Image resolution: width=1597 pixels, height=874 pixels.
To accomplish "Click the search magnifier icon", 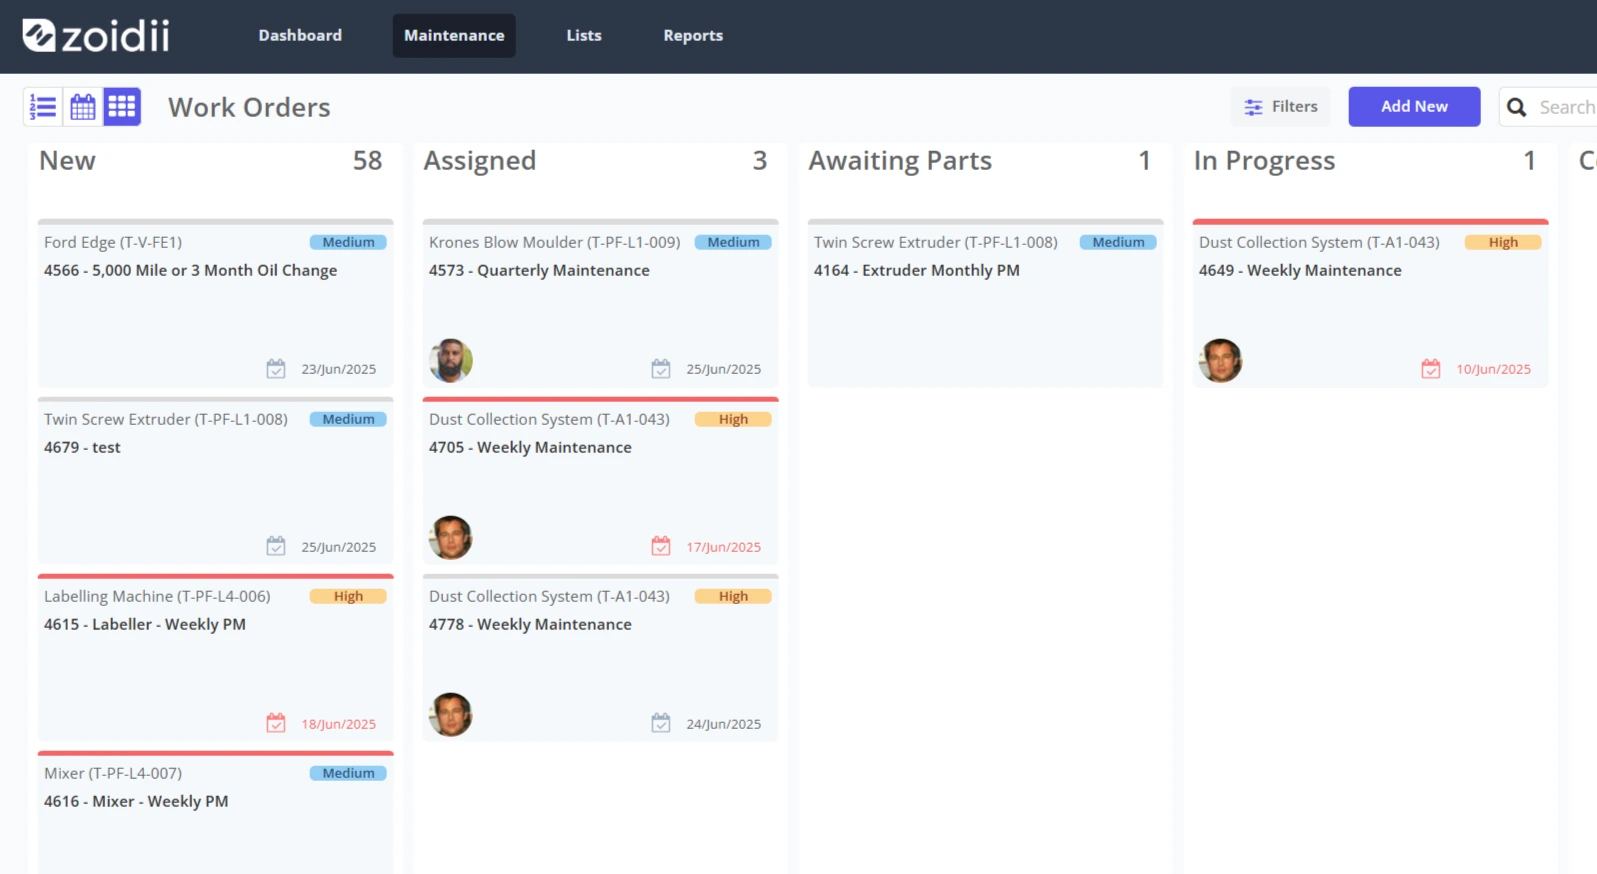I will 1517,107.
